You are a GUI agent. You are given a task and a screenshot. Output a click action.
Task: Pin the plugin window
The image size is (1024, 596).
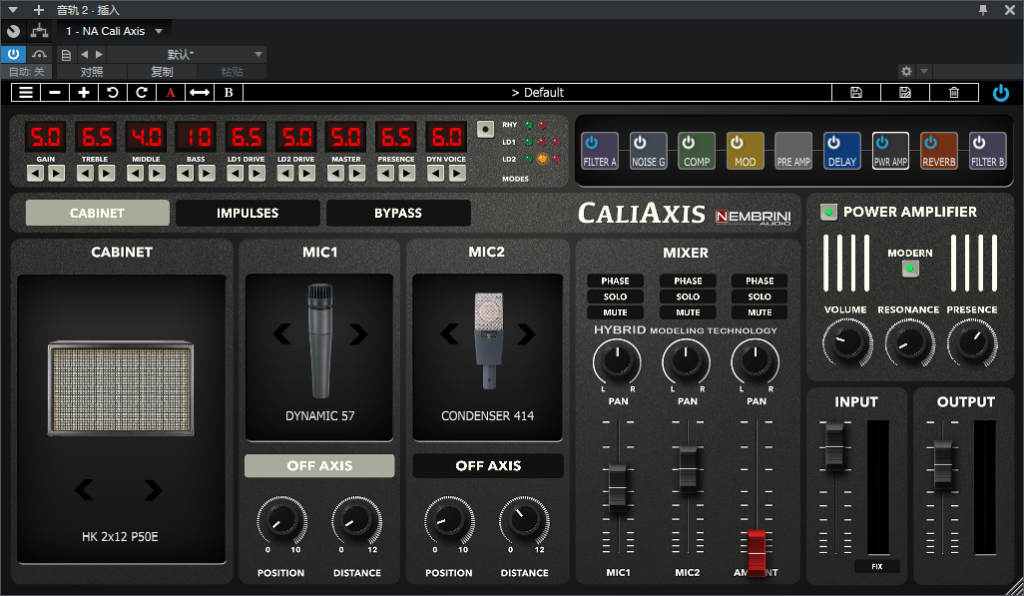(x=983, y=10)
